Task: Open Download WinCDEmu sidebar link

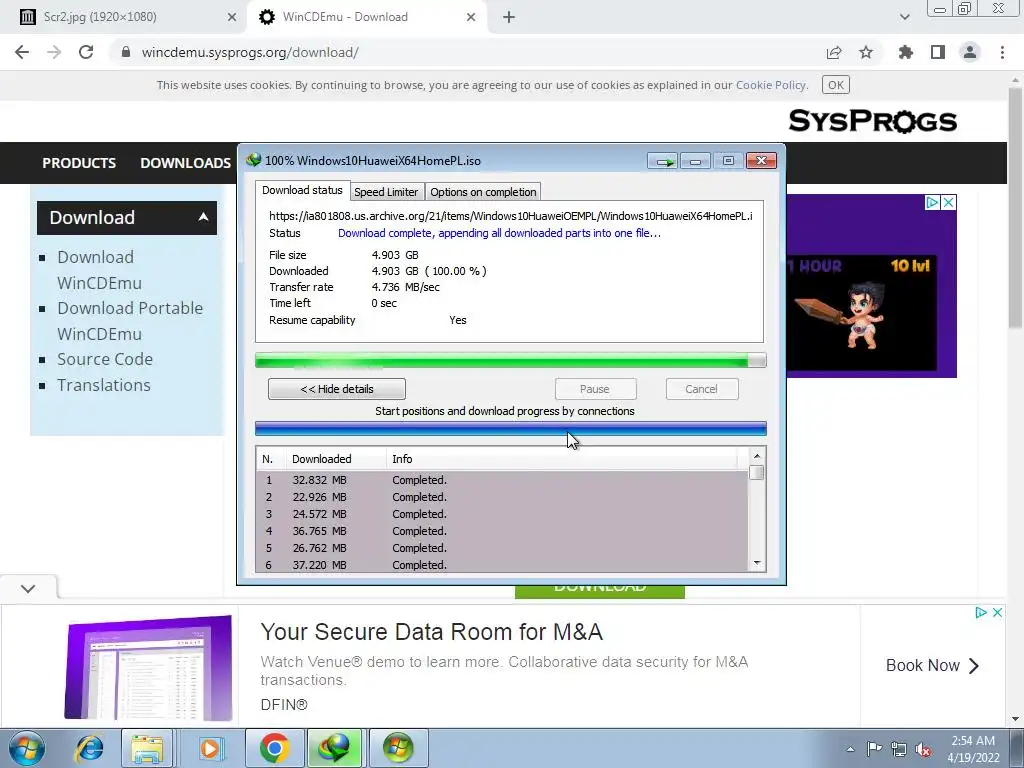Action: (99, 270)
